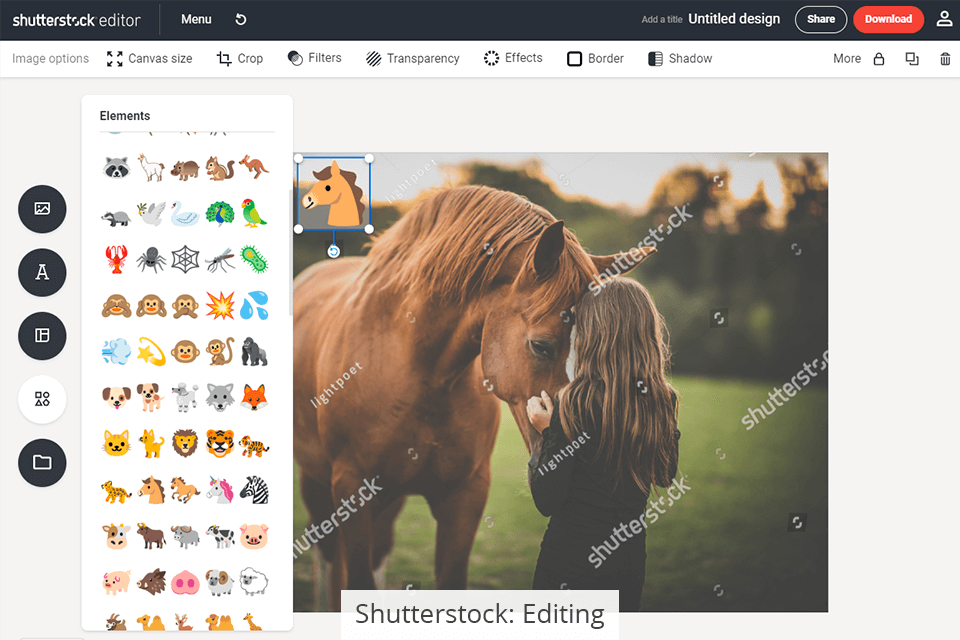Open the Effects option
Image resolution: width=960 pixels, height=640 pixels.
coord(513,58)
